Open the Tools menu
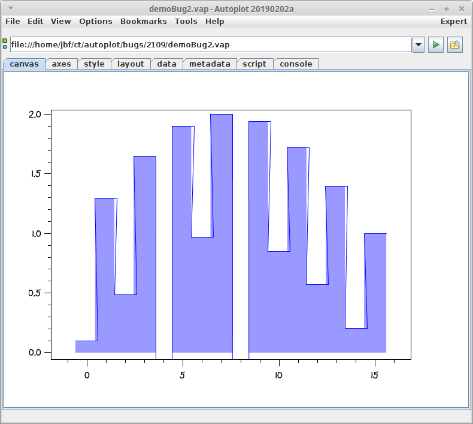 186,21
